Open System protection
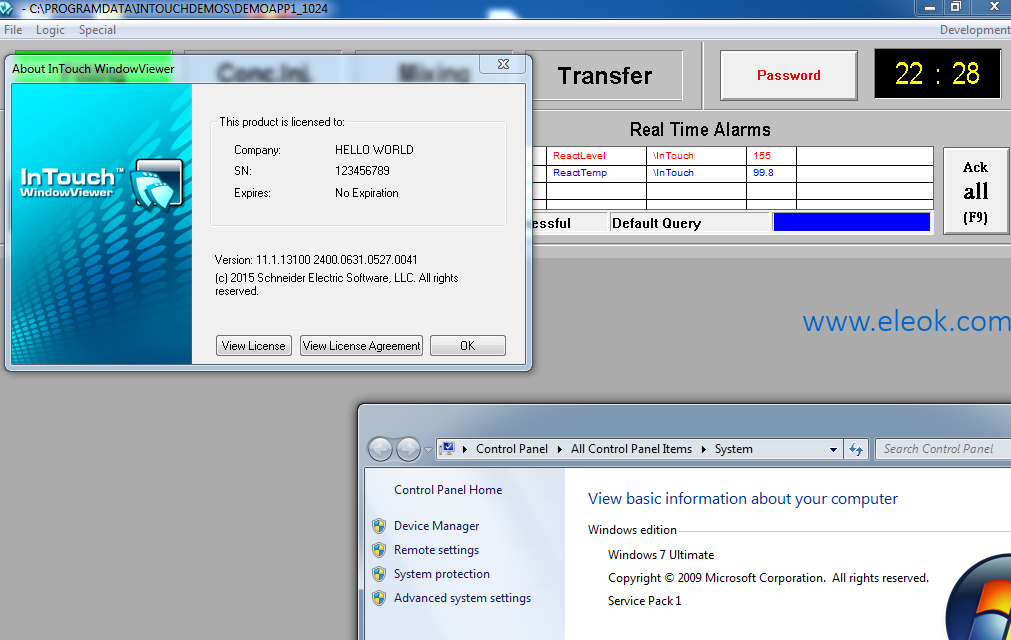Viewport: 1011px width, 640px height. 442,574
